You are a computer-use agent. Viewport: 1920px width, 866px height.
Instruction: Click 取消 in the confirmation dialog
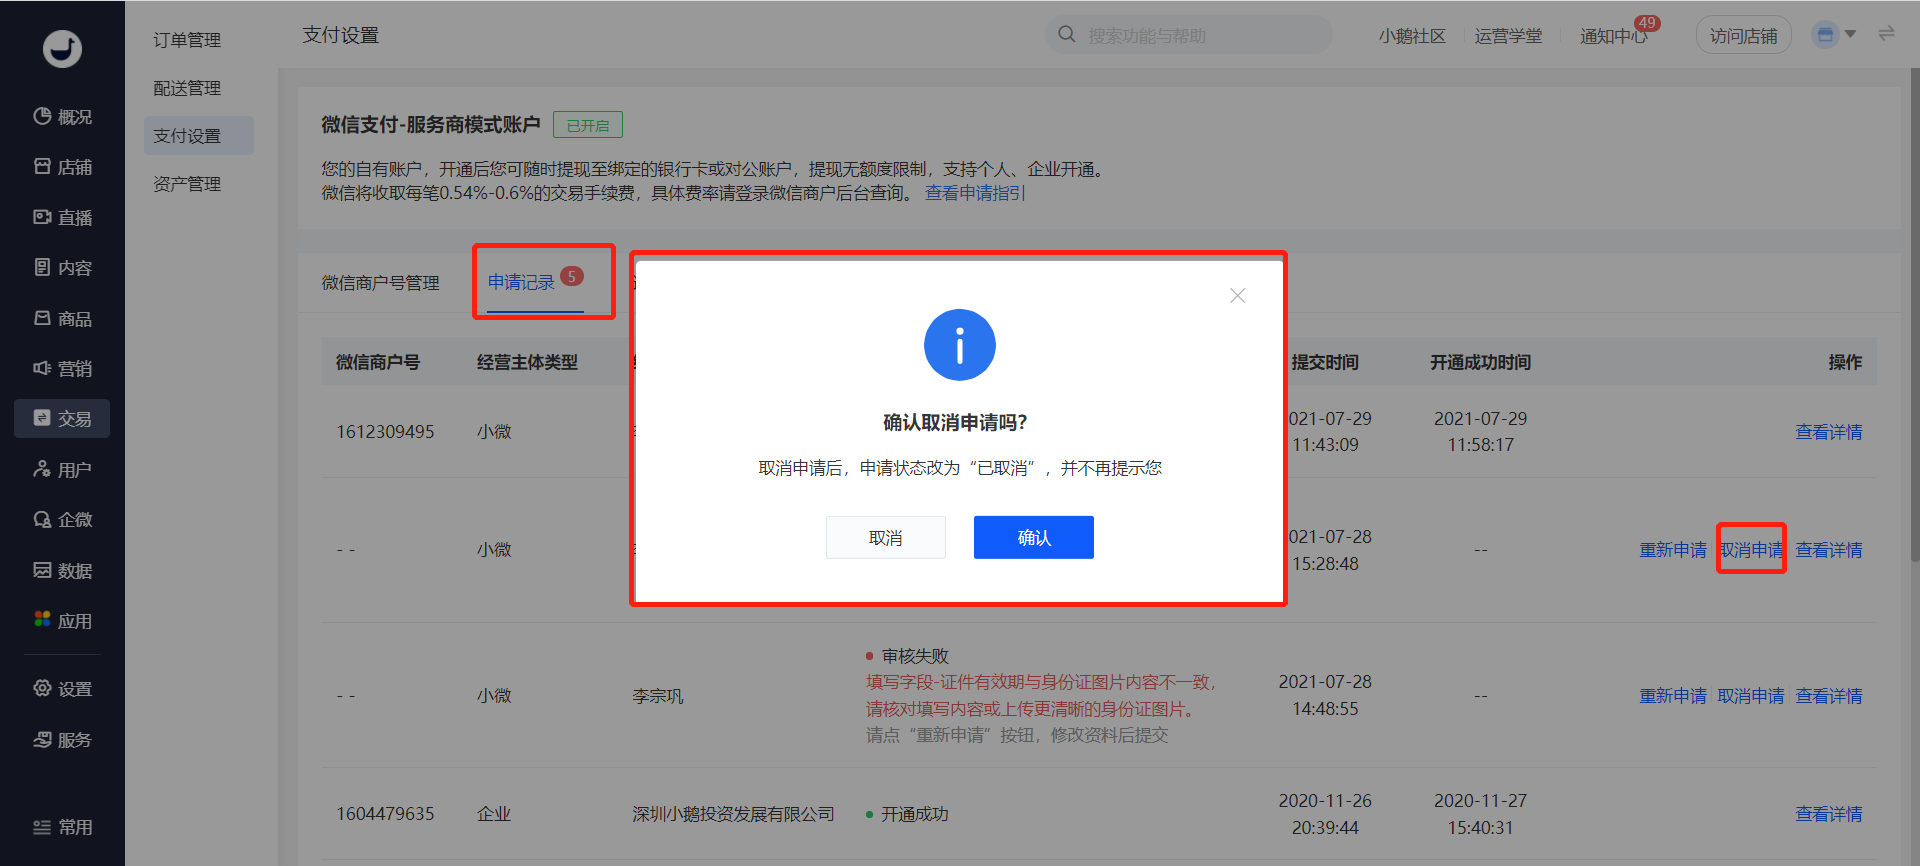[885, 537]
